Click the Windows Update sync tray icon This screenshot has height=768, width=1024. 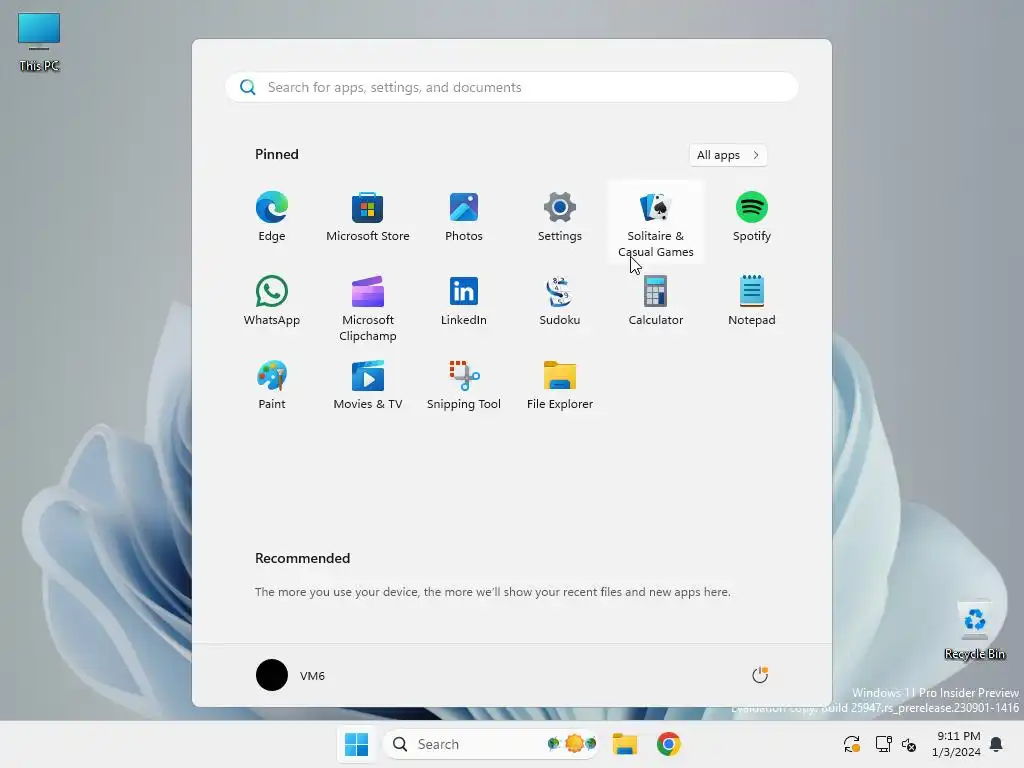(852, 744)
